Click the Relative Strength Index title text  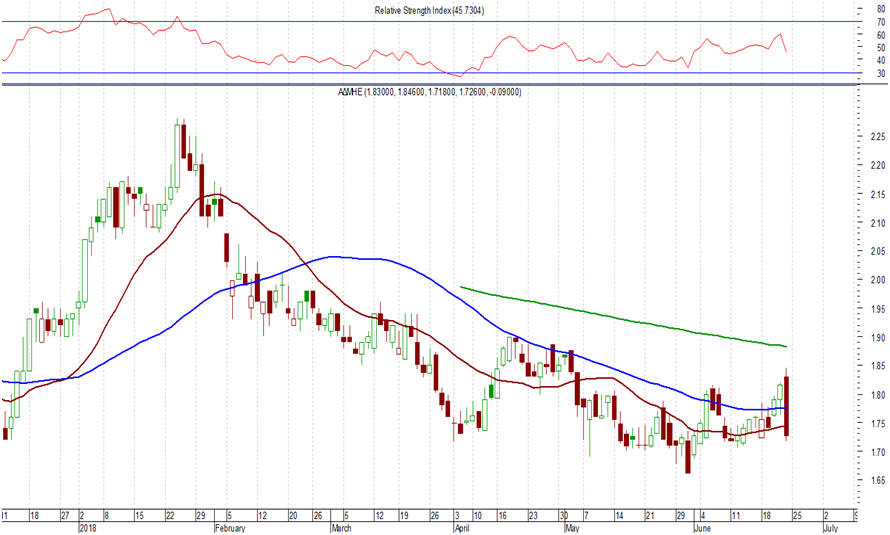[x=429, y=10]
